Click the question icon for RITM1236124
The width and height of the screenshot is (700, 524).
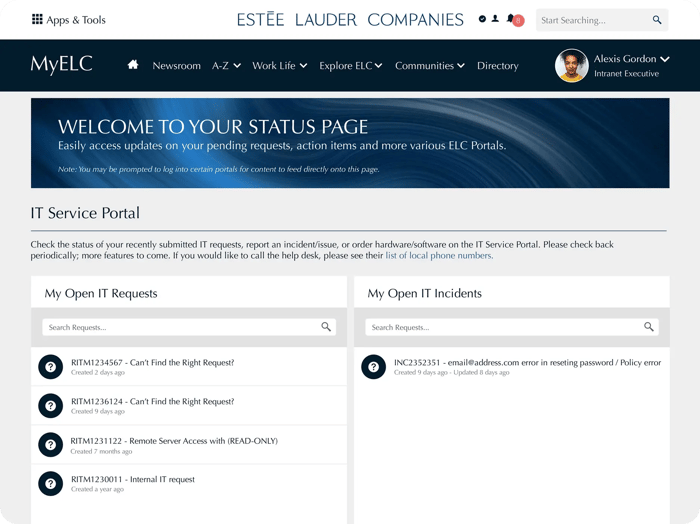[x=50, y=406]
